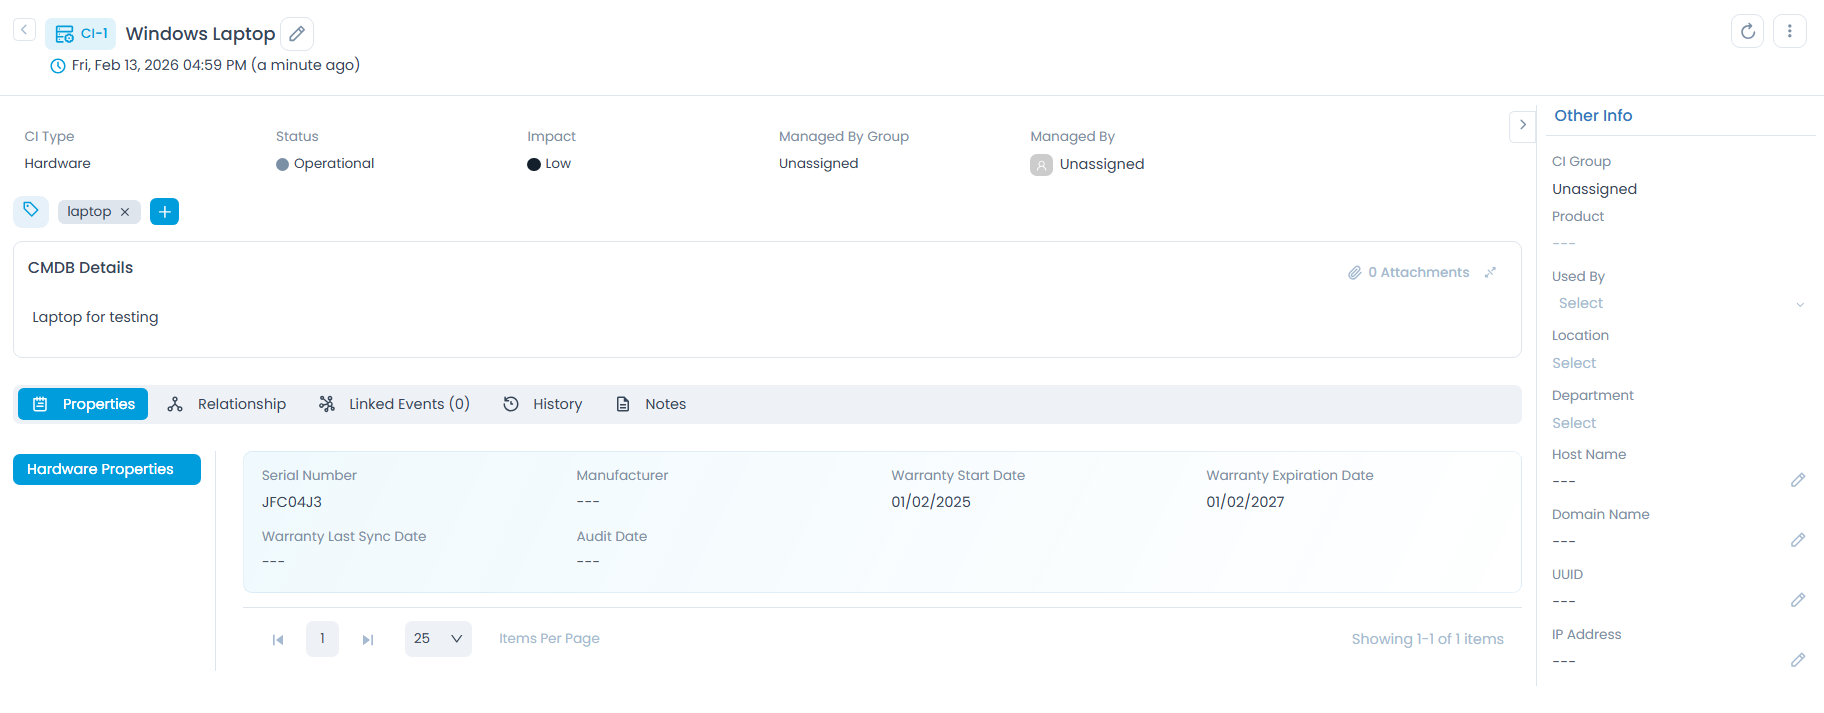Screen dimensions: 1824x713
Task: Edit the Host Name field
Action: pos(1797,481)
